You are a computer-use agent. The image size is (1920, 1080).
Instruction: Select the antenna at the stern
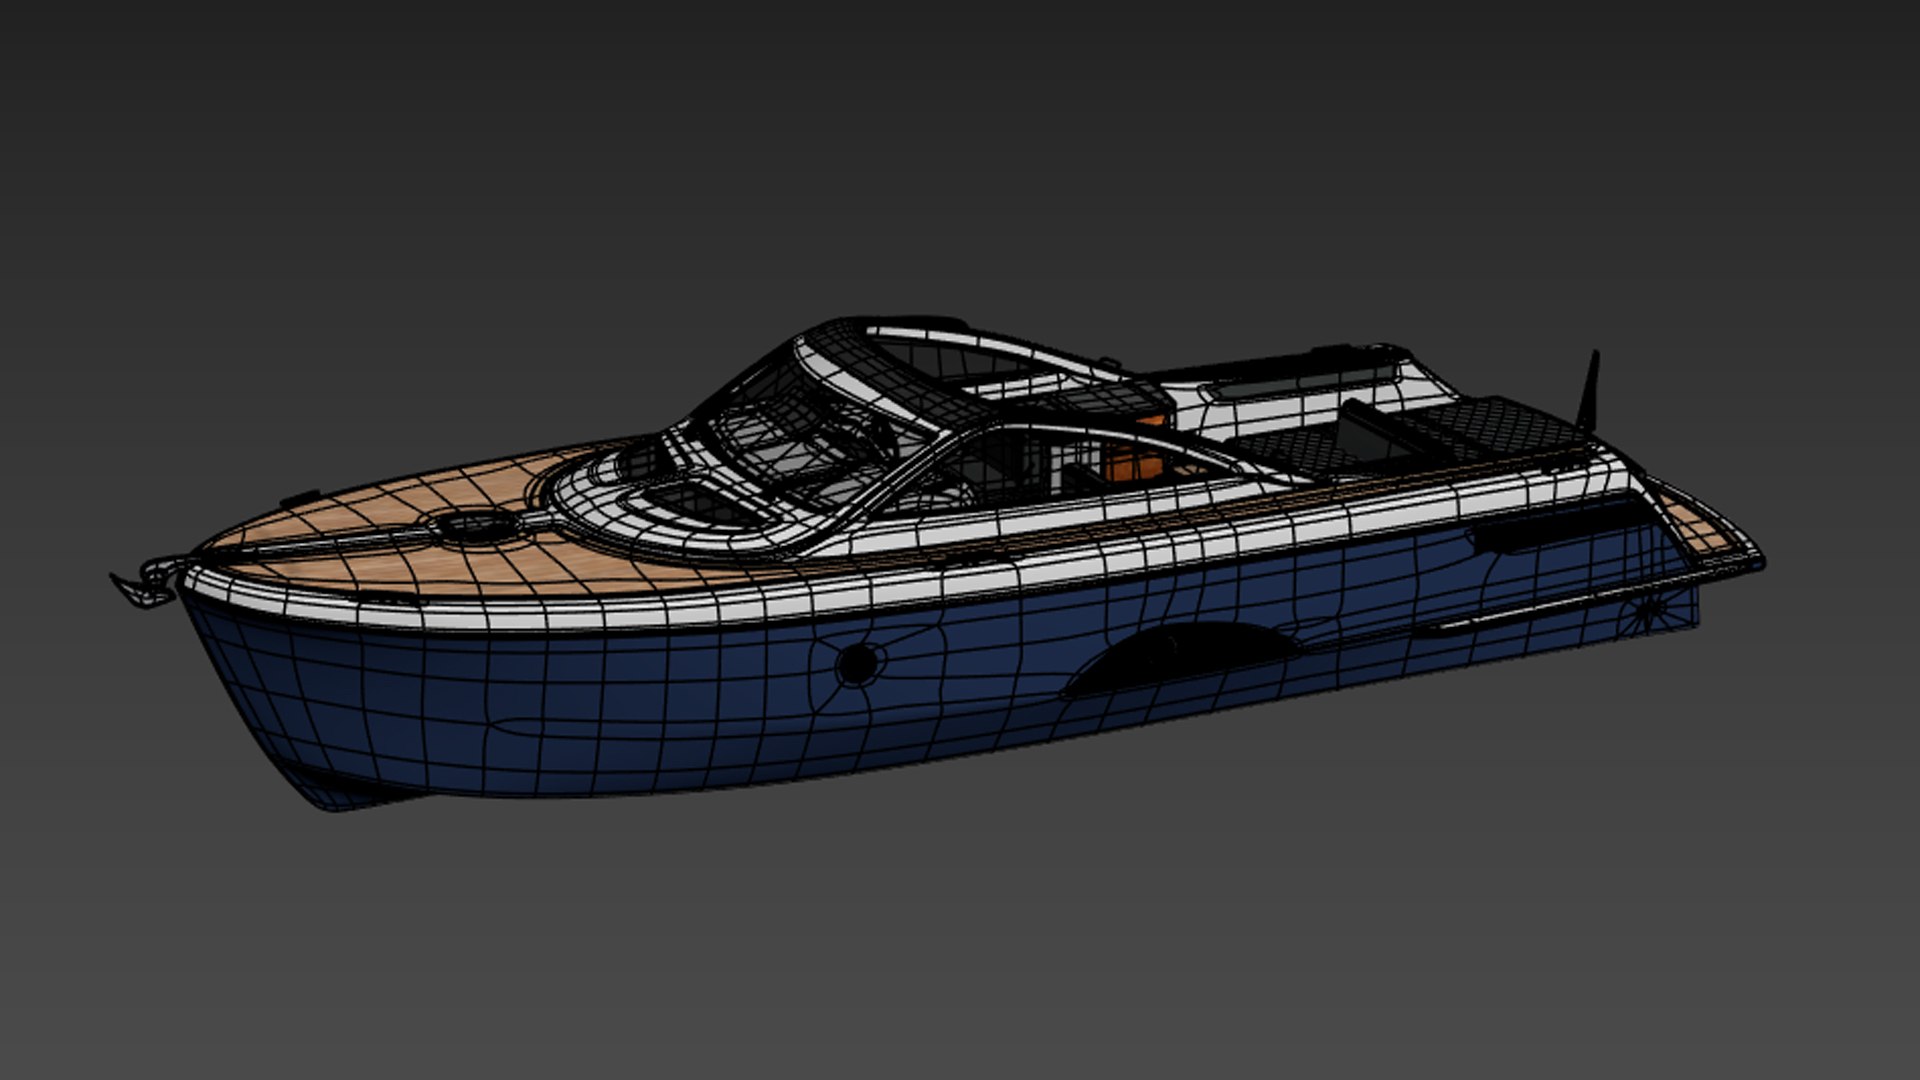(x=1587, y=391)
